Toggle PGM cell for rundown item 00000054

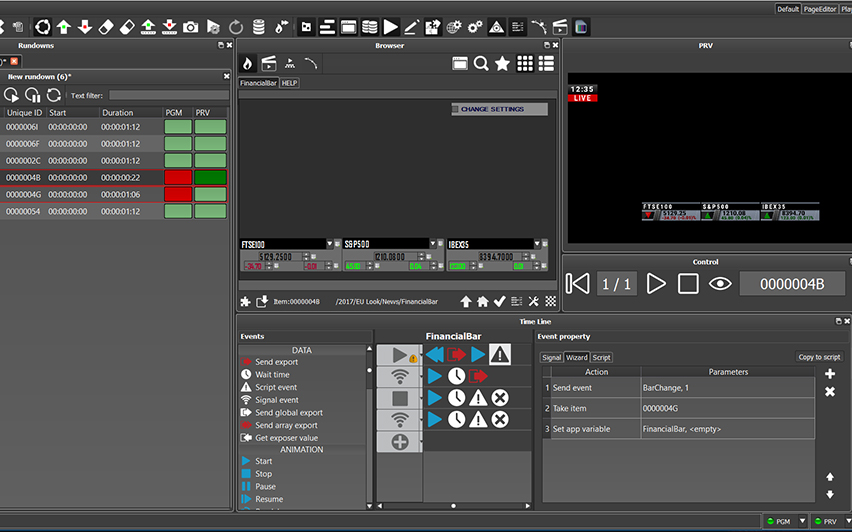[178, 211]
